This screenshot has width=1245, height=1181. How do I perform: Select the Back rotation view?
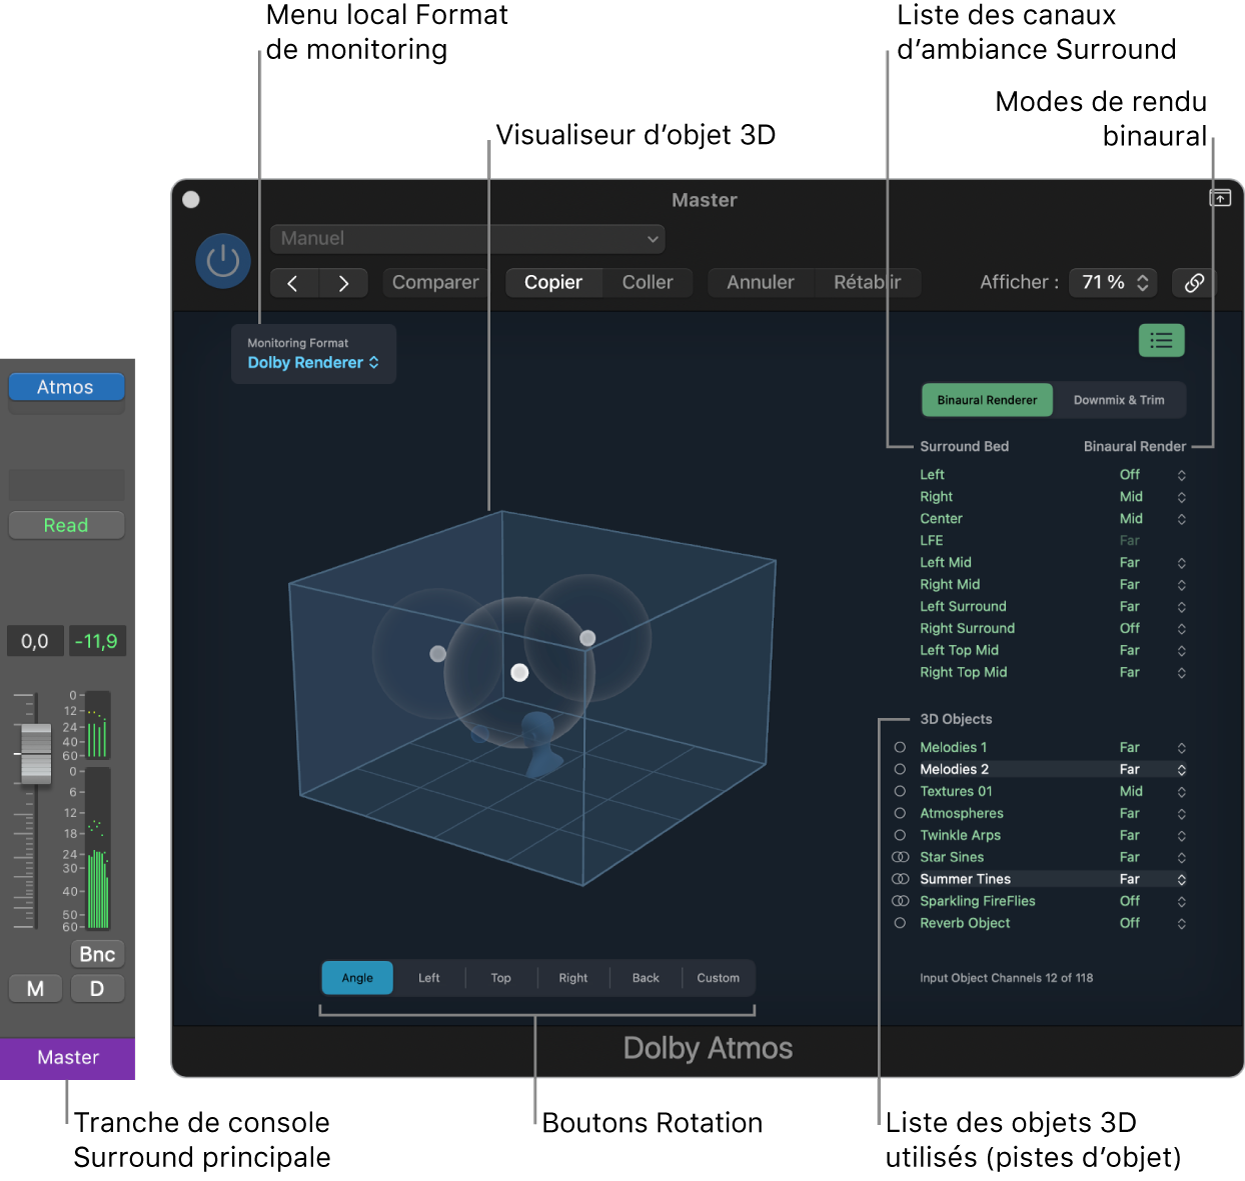pos(646,978)
